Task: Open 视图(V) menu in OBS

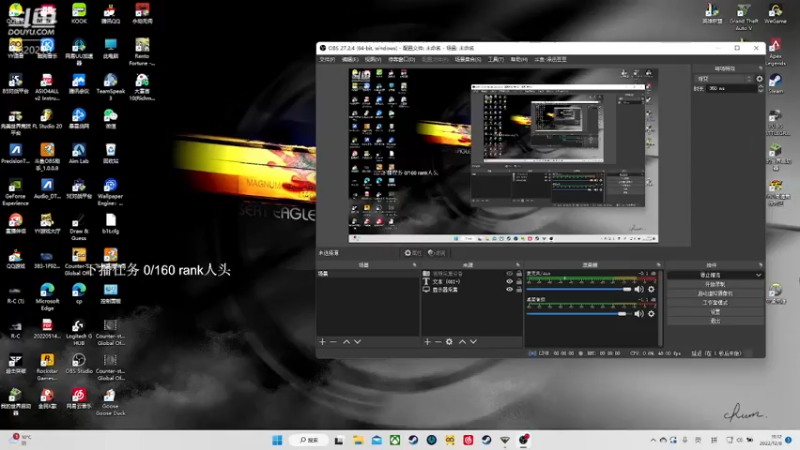Action: (x=373, y=60)
